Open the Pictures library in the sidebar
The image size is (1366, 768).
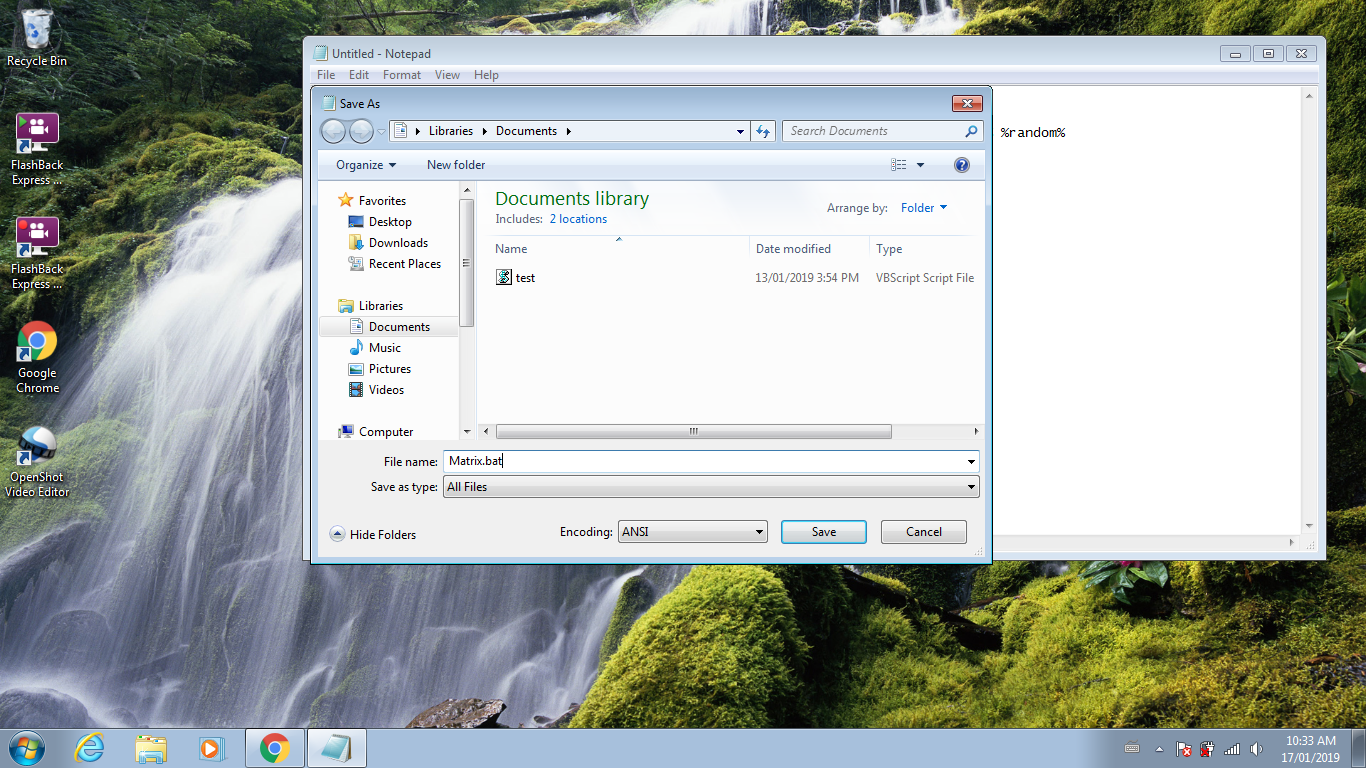coord(392,368)
